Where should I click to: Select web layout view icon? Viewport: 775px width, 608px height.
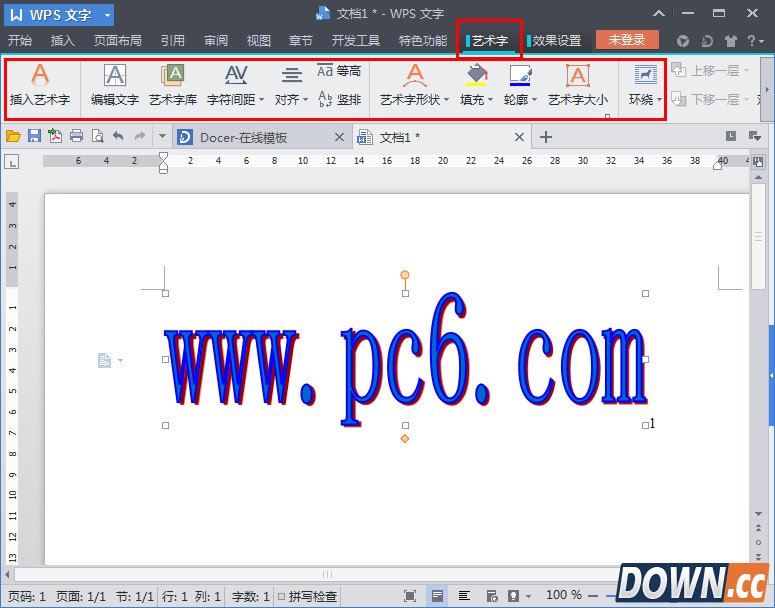tap(492, 596)
